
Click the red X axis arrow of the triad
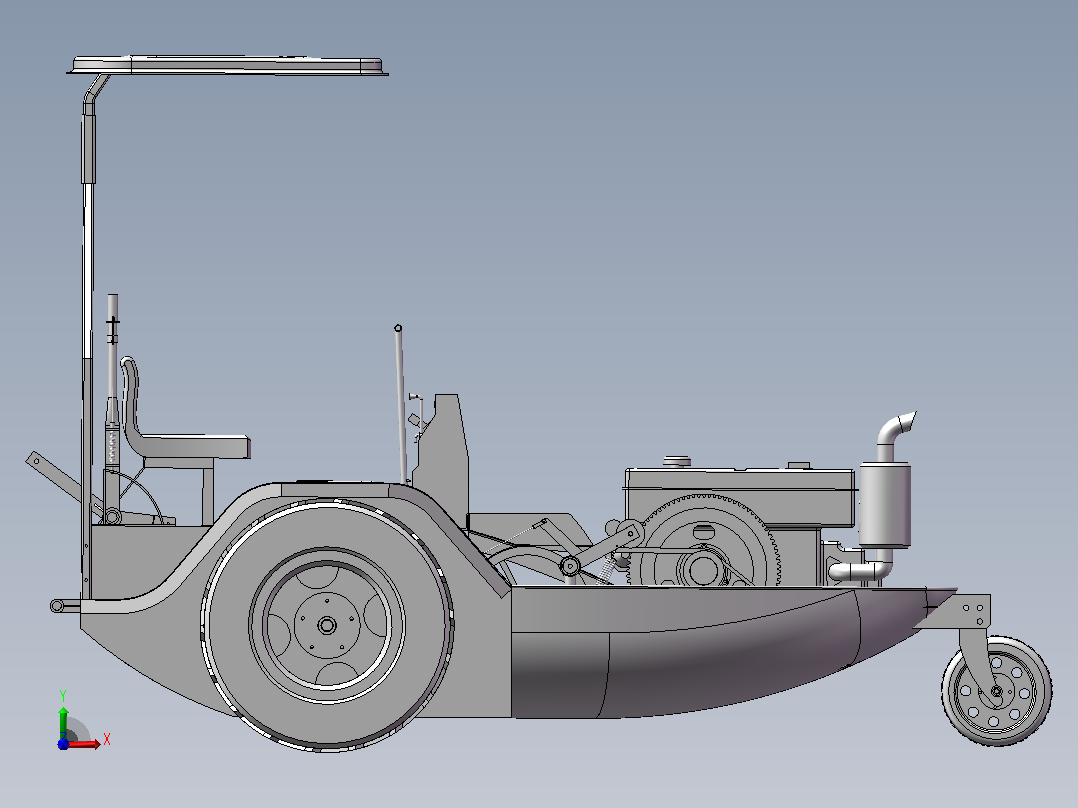tap(86, 744)
